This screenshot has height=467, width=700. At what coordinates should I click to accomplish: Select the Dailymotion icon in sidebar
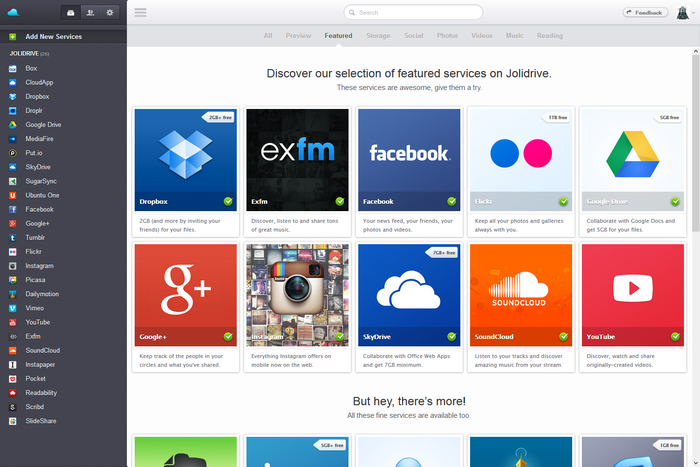(x=12, y=294)
